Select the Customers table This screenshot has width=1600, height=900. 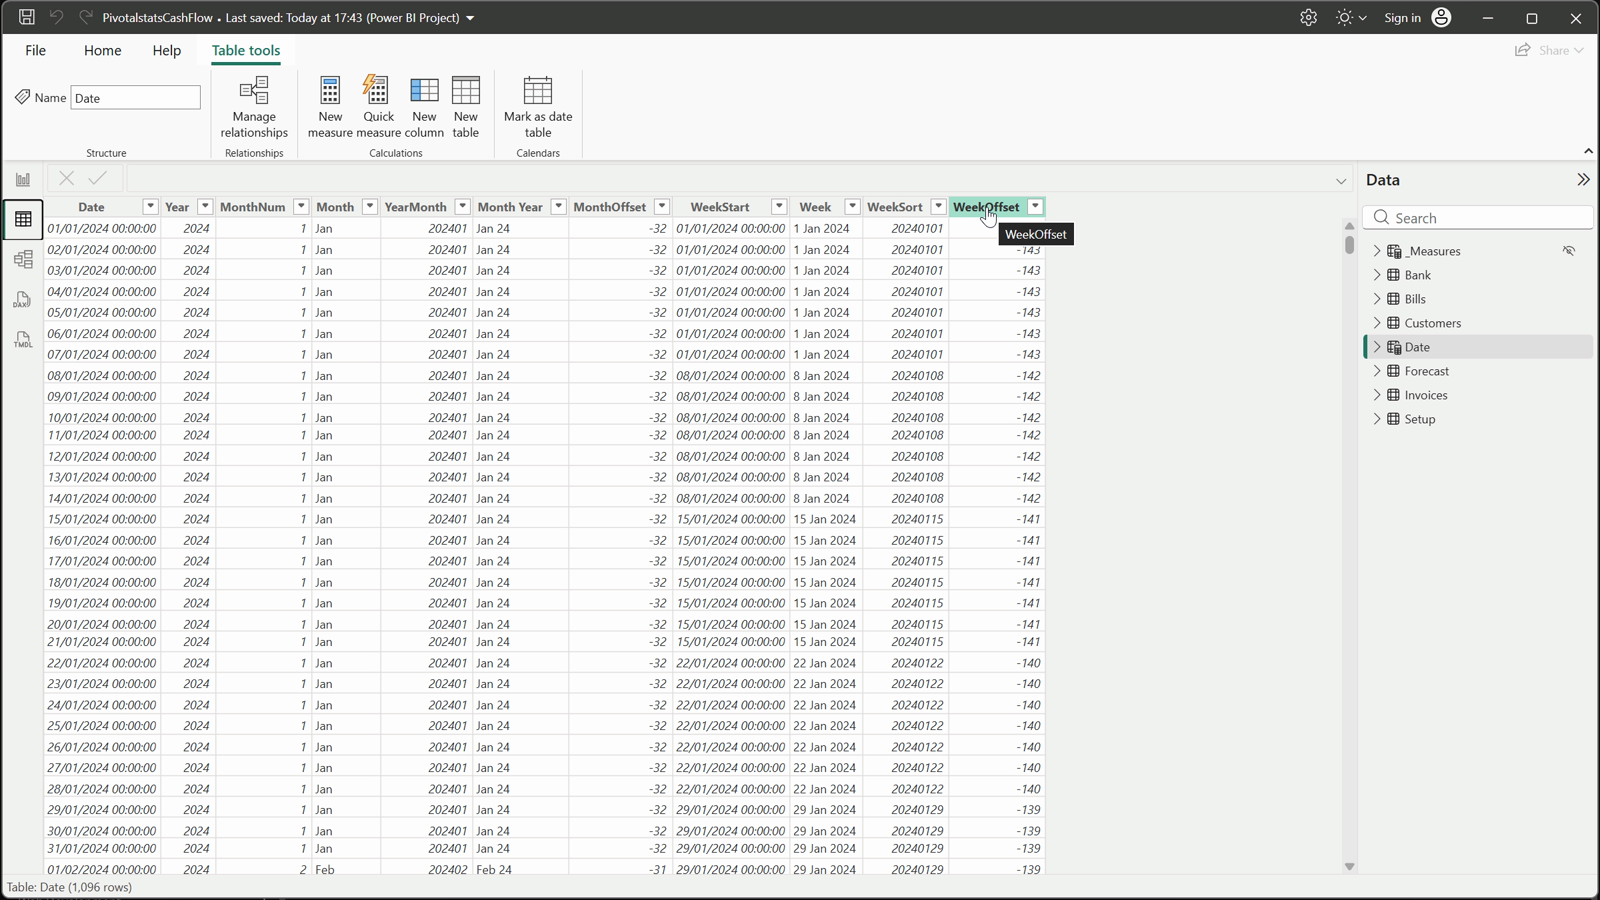pyautogui.click(x=1478, y=323)
